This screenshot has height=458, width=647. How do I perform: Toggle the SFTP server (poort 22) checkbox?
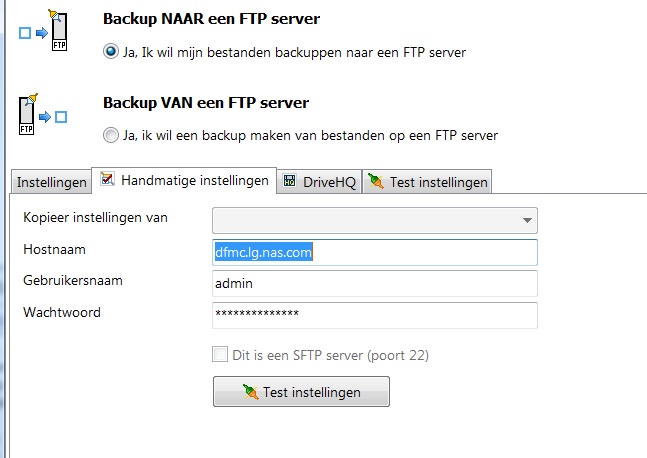220,355
